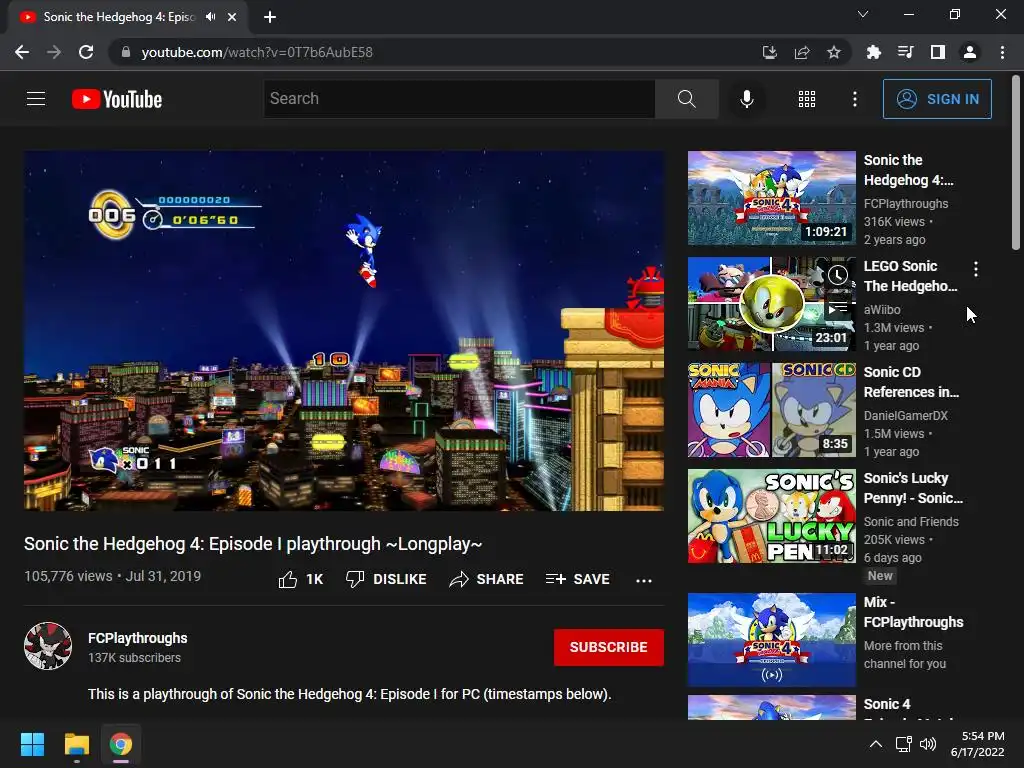Dislike the video
The width and height of the screenshot is (1024, 768).
386,579
